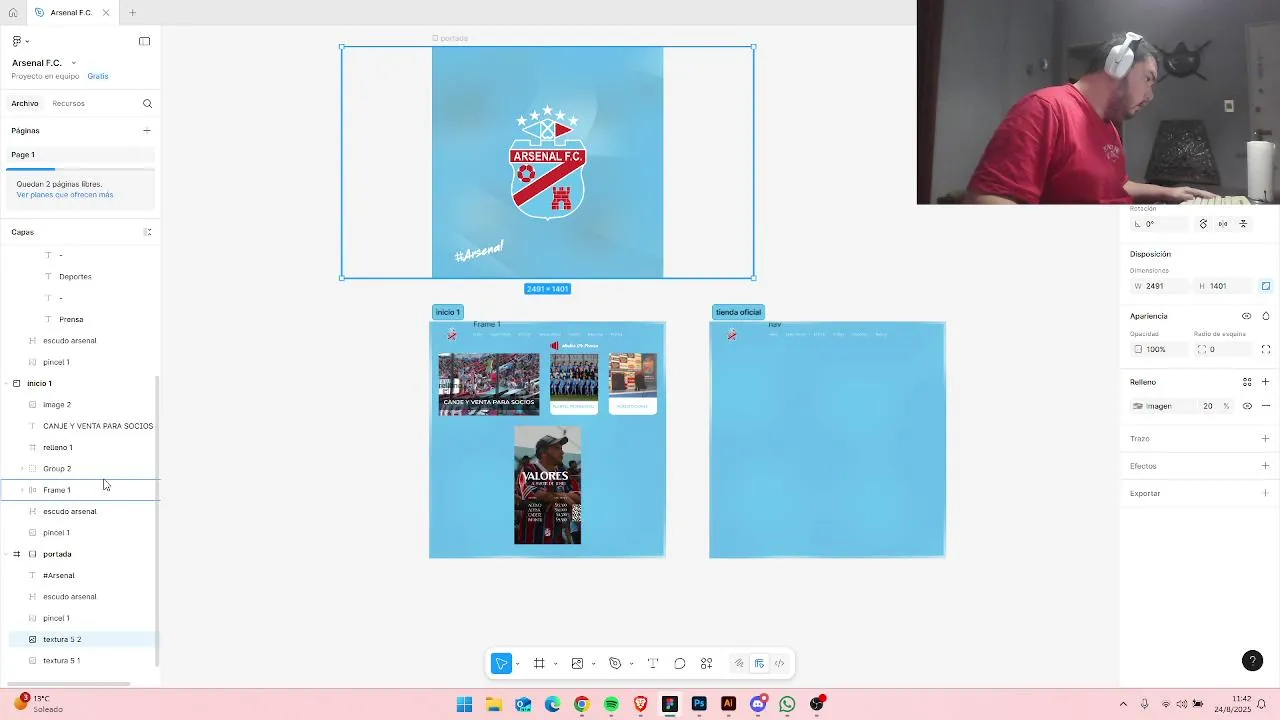Image resolution: width=1280 pixels, height=720 pixels.
Task: Toggle layer visibility in Apariencia
Action: pyautogui.click(x=1246, y=316)
